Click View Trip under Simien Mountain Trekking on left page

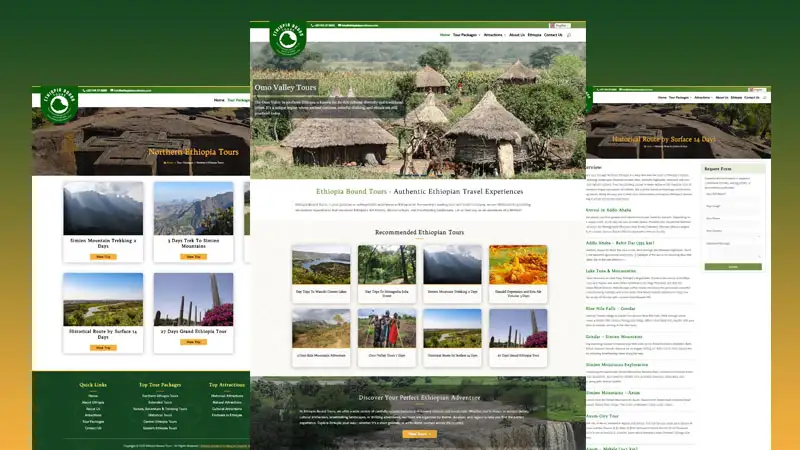click(103, 257)
